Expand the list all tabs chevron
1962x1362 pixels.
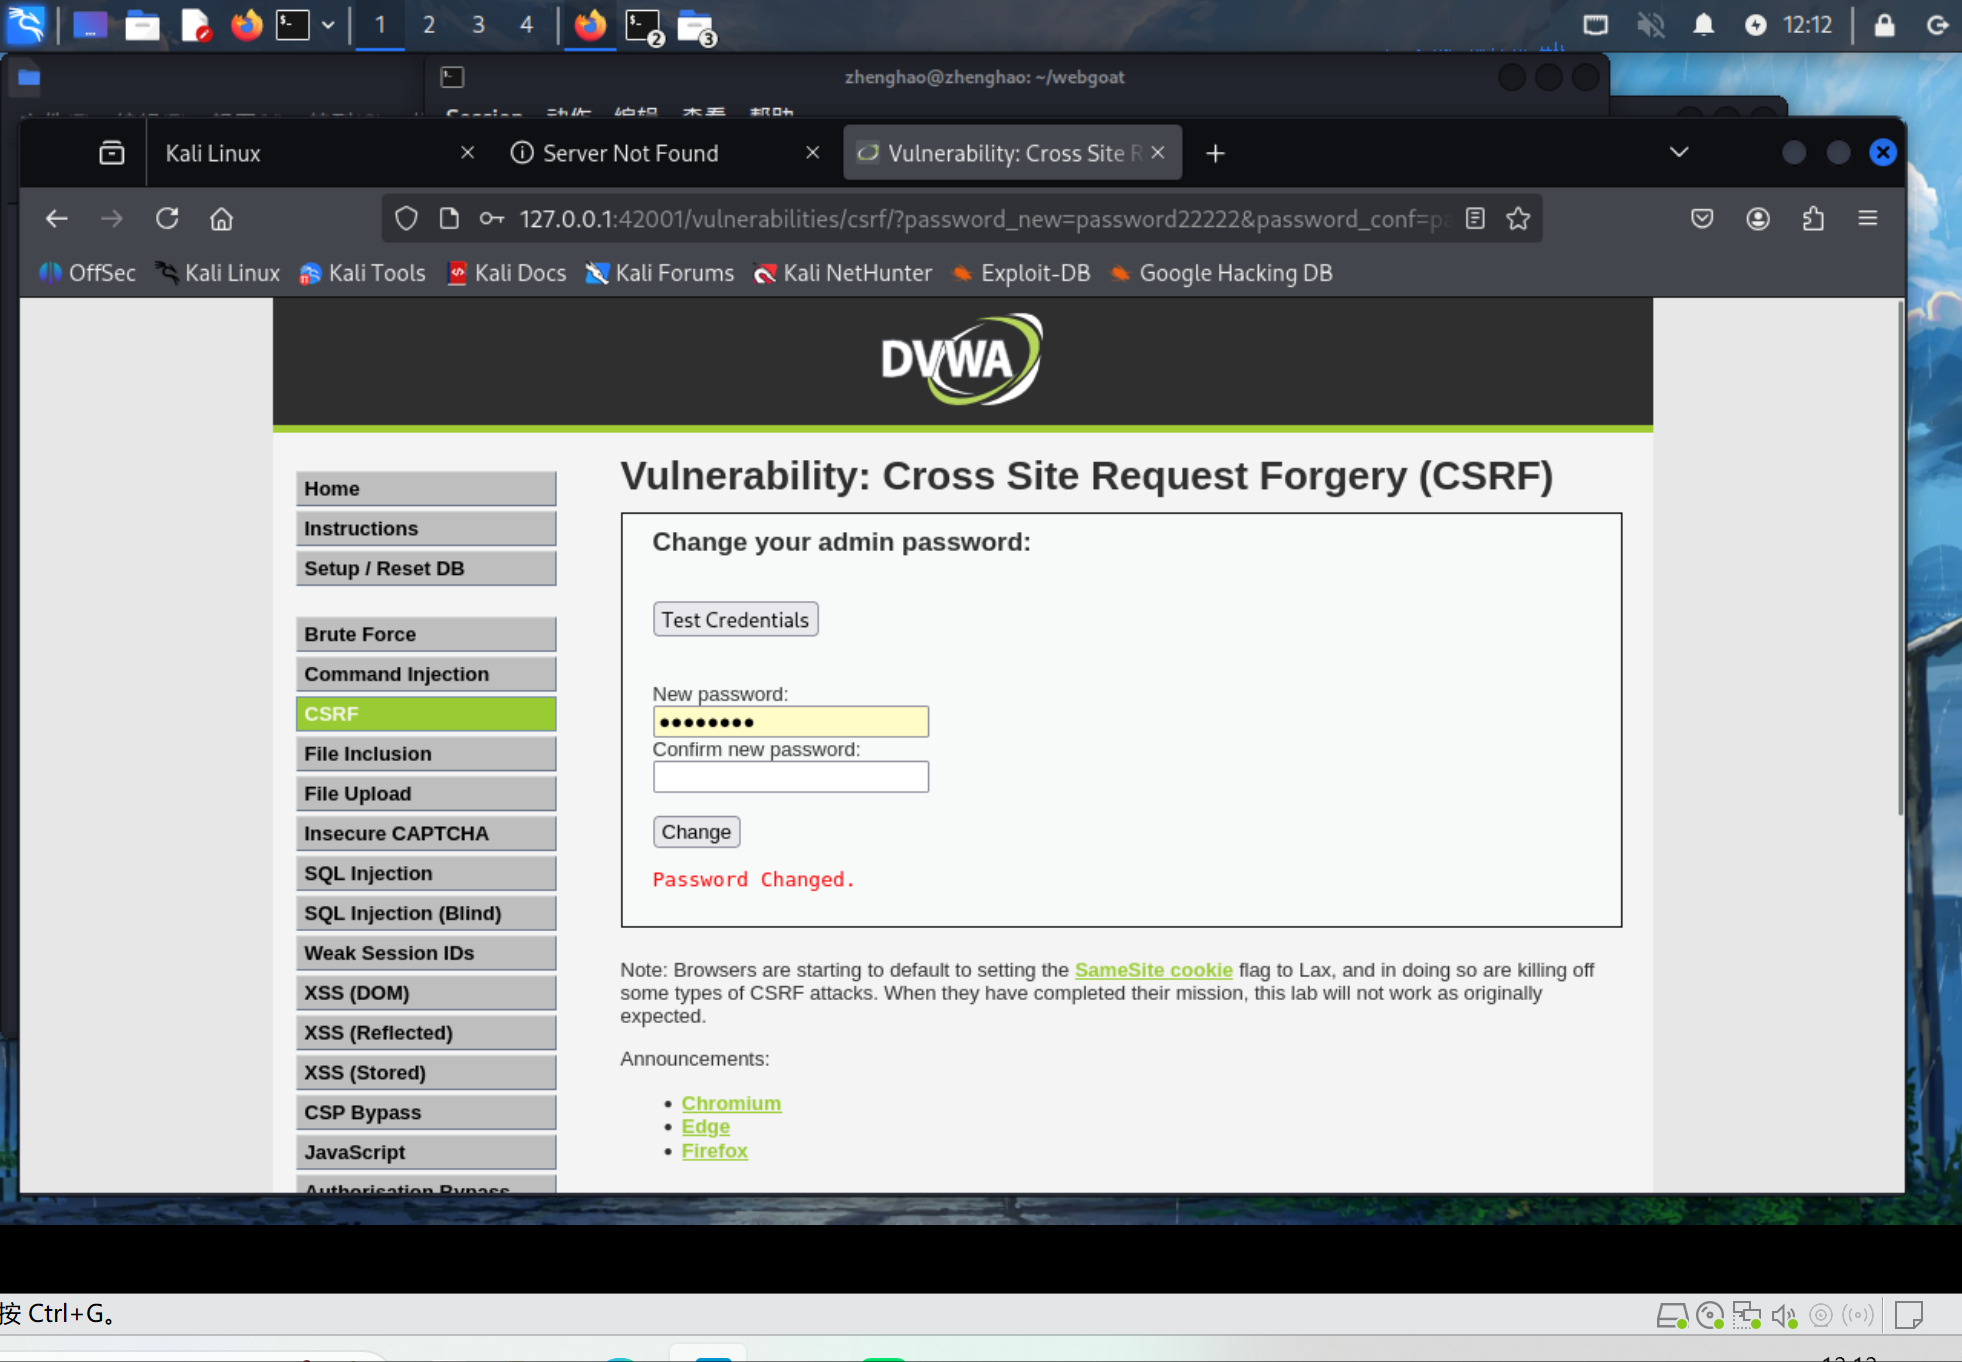pyautogui.click(x=1679, y=152)
